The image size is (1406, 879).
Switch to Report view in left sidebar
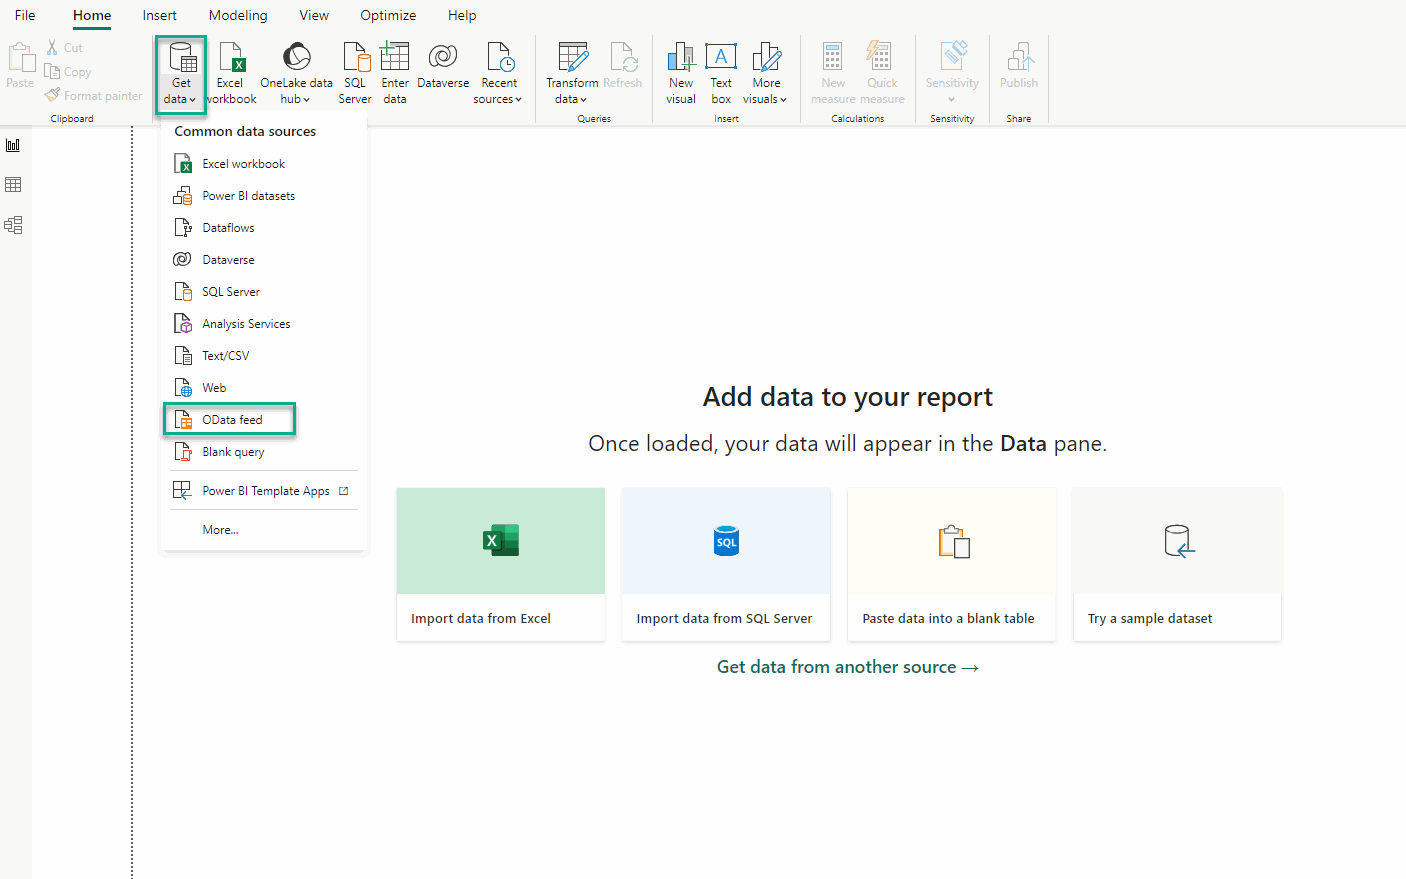coord(13,145)
